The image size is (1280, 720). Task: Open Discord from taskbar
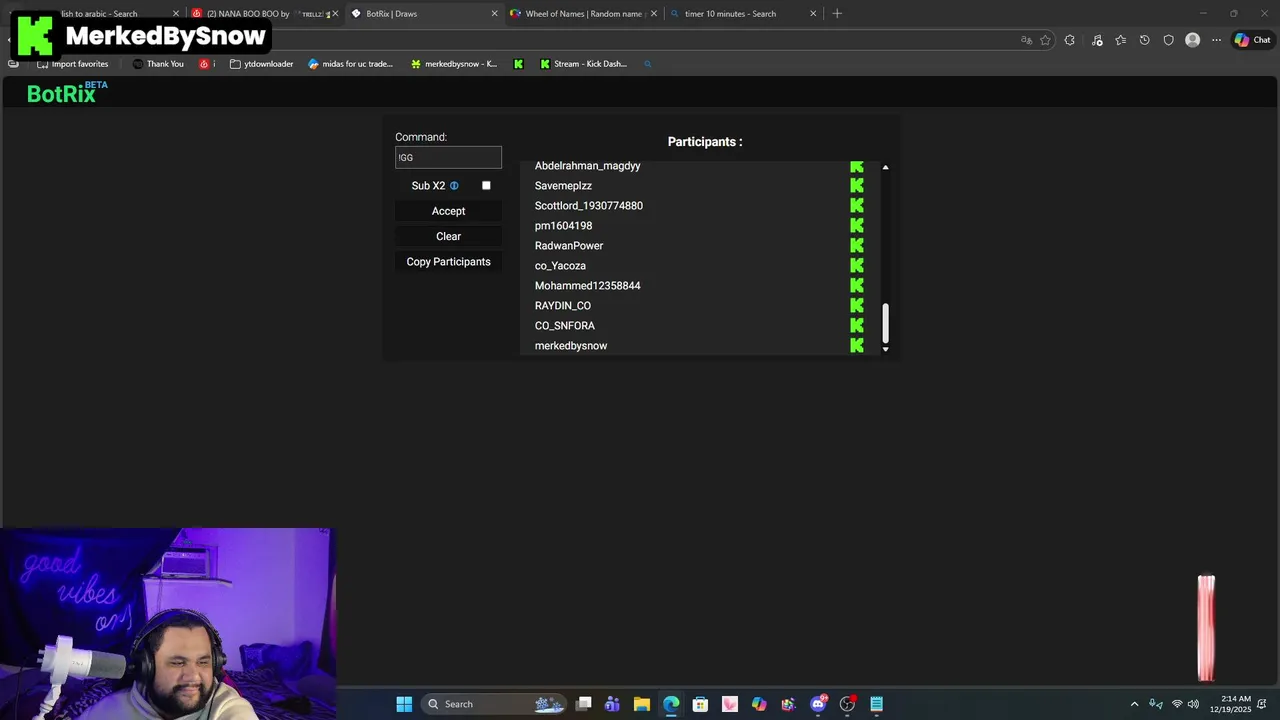[x=818, y=704]
